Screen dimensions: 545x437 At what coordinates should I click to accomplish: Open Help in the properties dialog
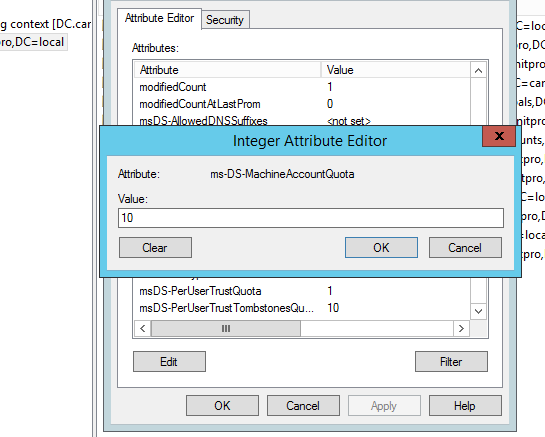tap(465, 405)
